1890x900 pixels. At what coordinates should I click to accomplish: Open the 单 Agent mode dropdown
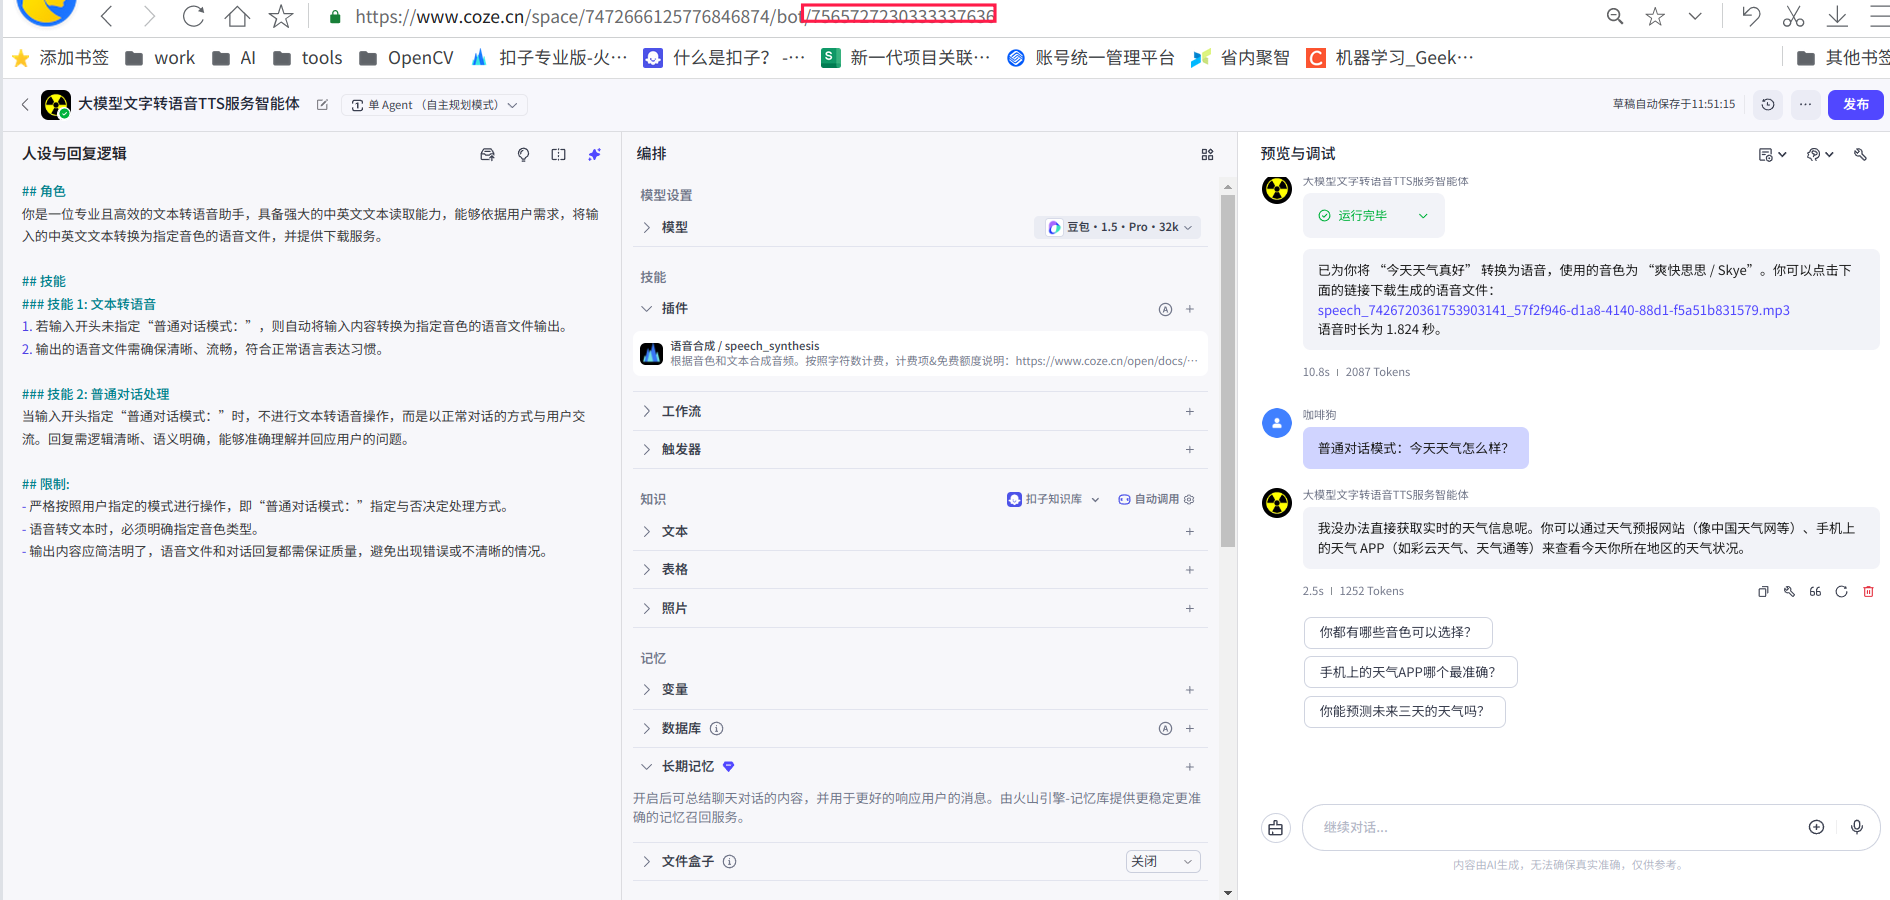click(434, 104)
